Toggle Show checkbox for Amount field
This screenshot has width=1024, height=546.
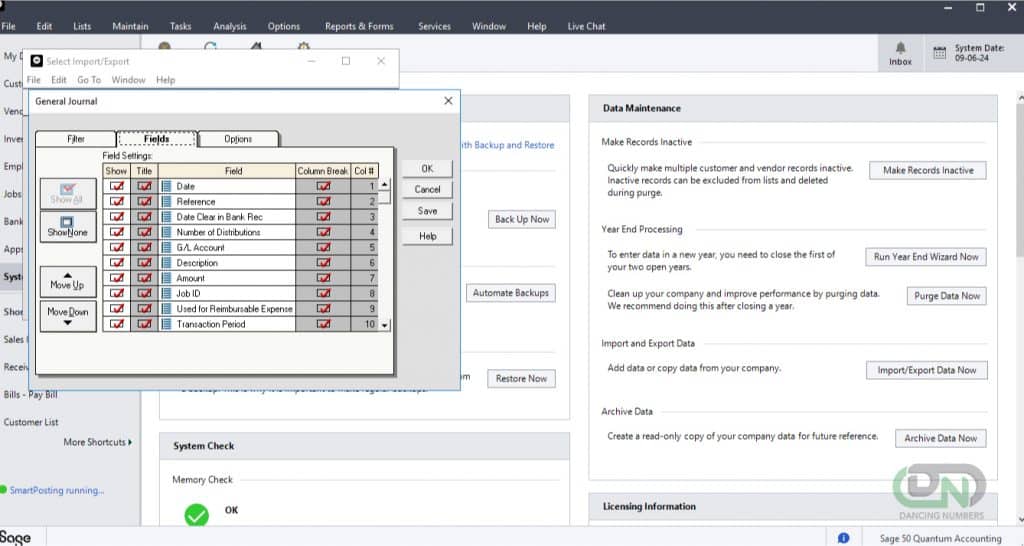coord(117,278)
